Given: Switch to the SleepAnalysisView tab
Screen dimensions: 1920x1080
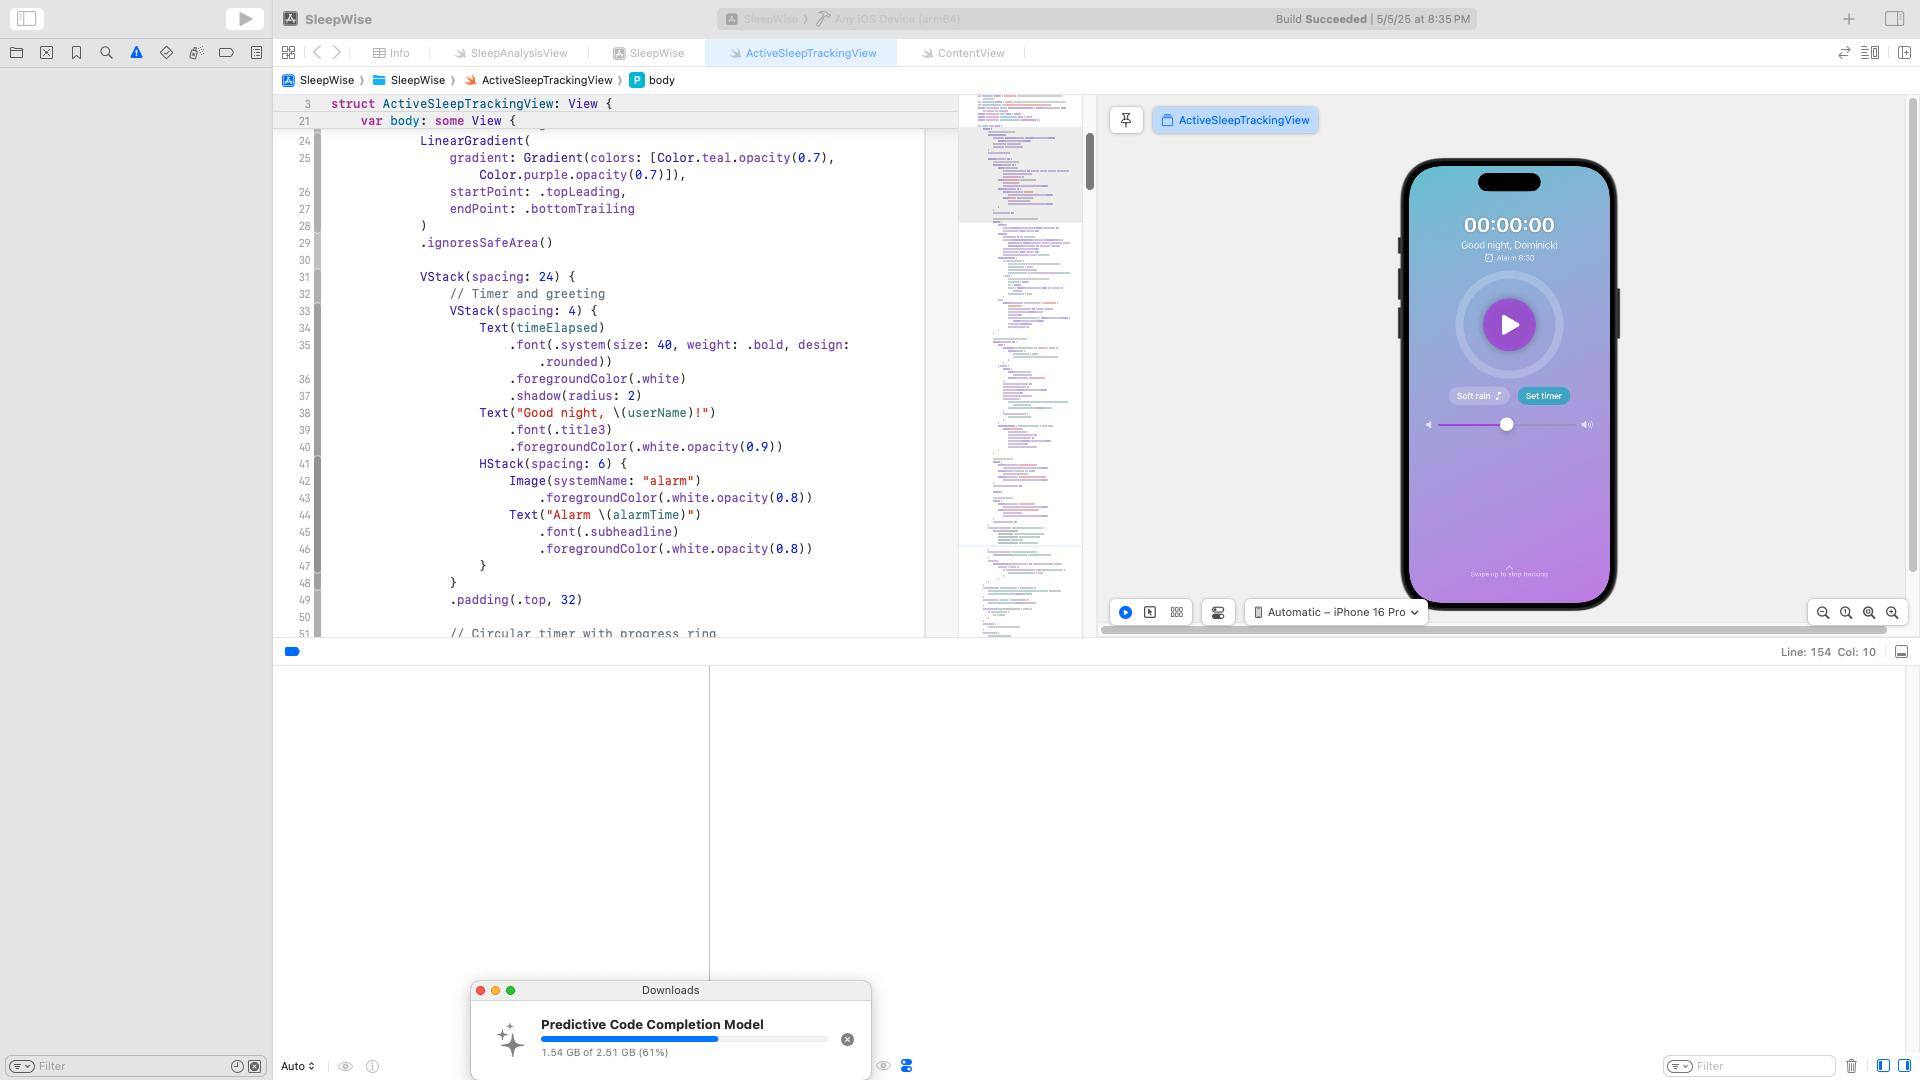Looking at the screenshot, I should (x=510, y=53).
